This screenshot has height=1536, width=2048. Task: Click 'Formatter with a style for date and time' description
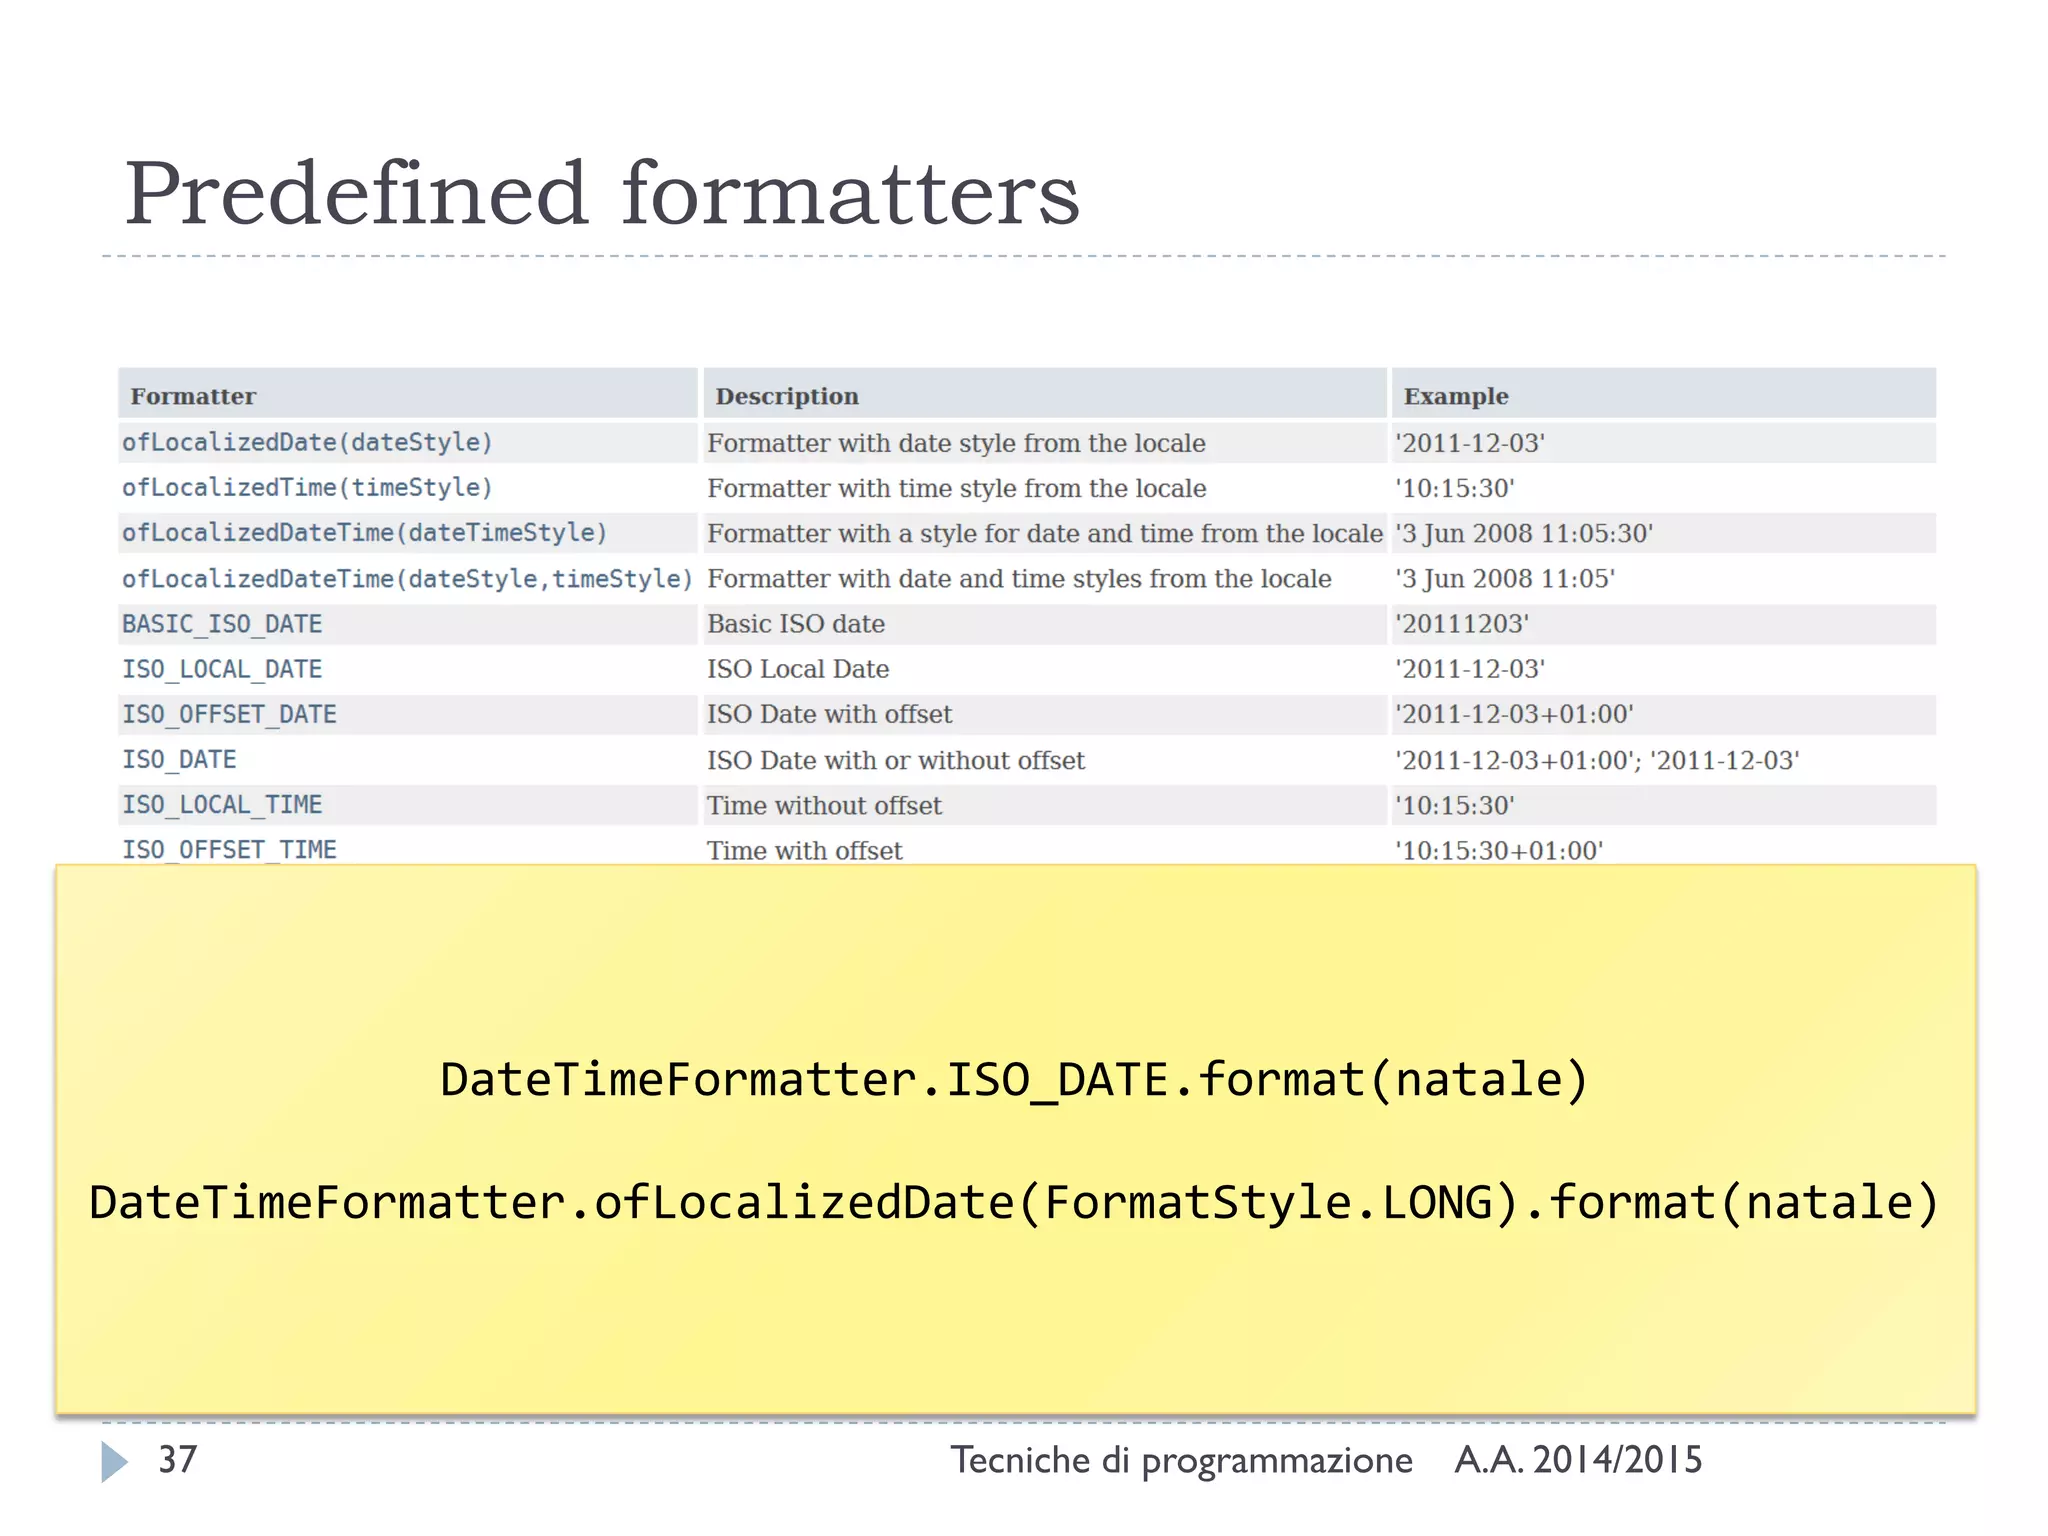(x=1045, y=533)
